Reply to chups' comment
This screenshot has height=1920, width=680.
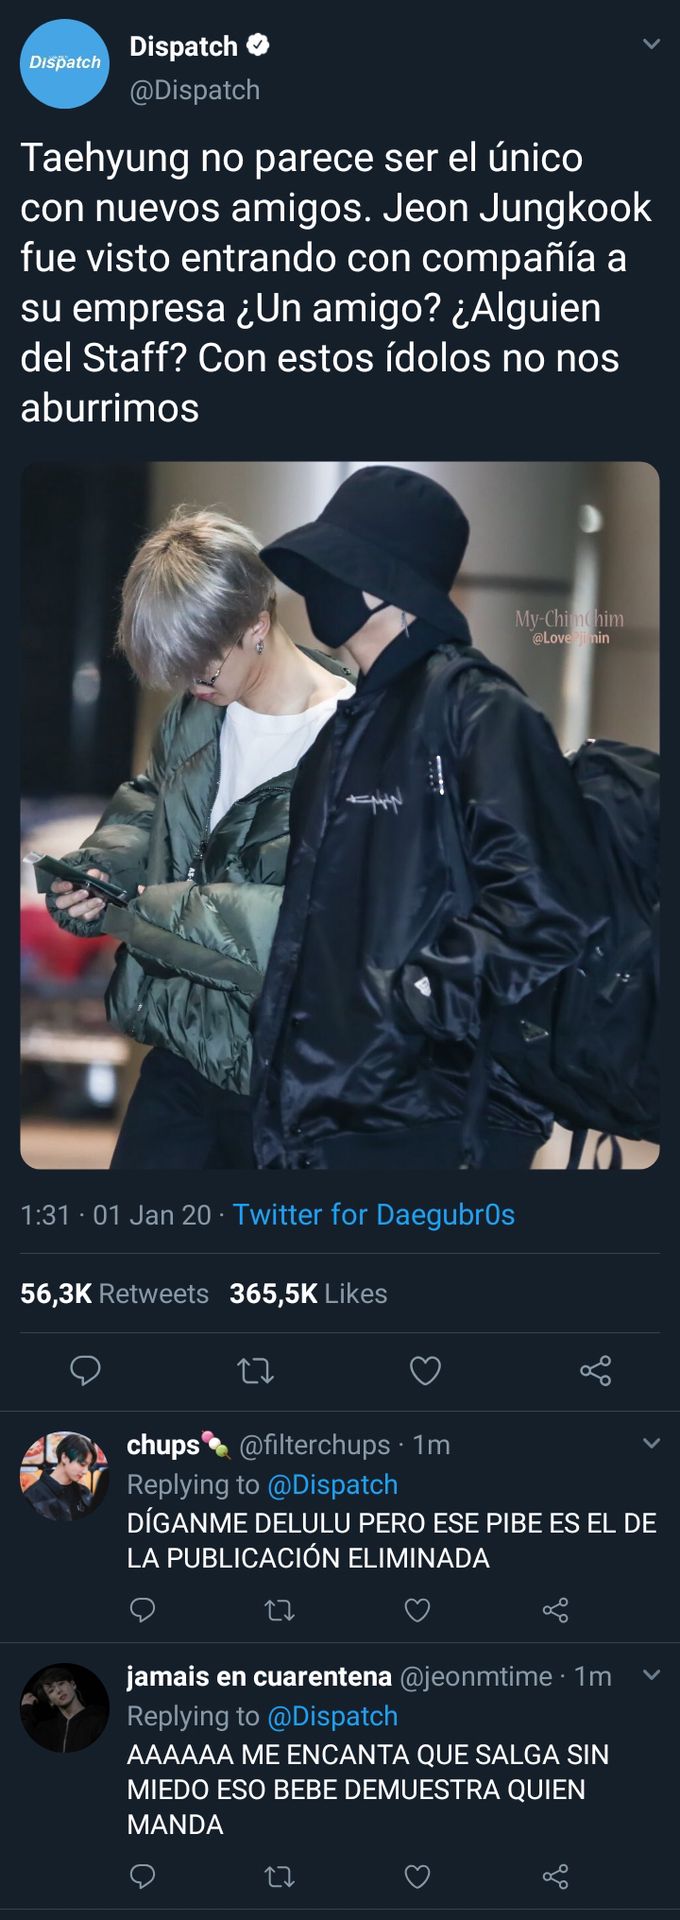click(x=143, y=1610)
